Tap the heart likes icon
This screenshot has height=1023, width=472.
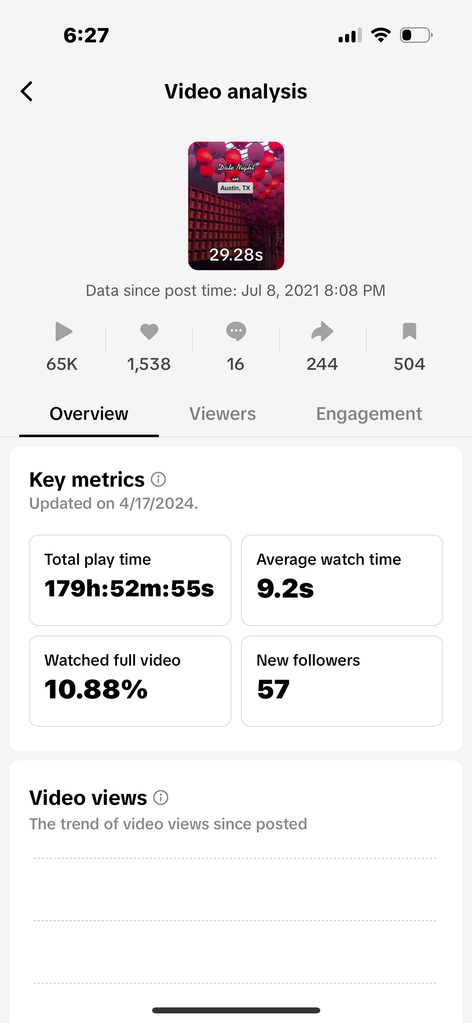tap(149, 332)
